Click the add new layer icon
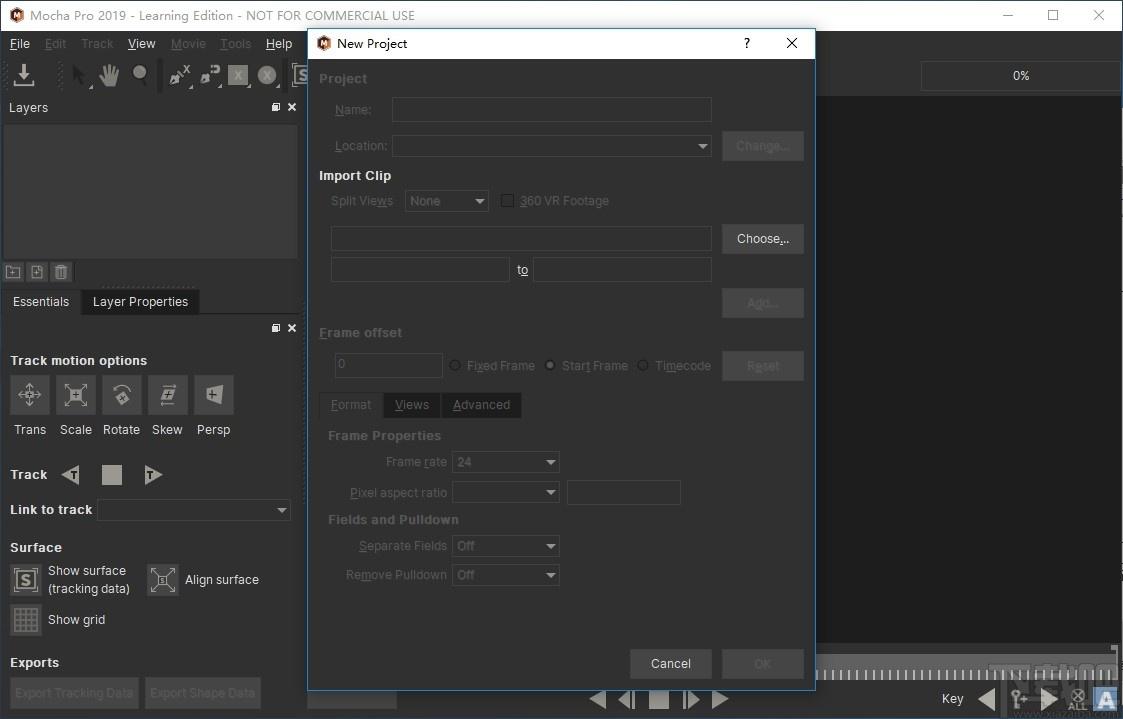The height and width of the screenshot is (719, 1123). (x=37, y=272)
